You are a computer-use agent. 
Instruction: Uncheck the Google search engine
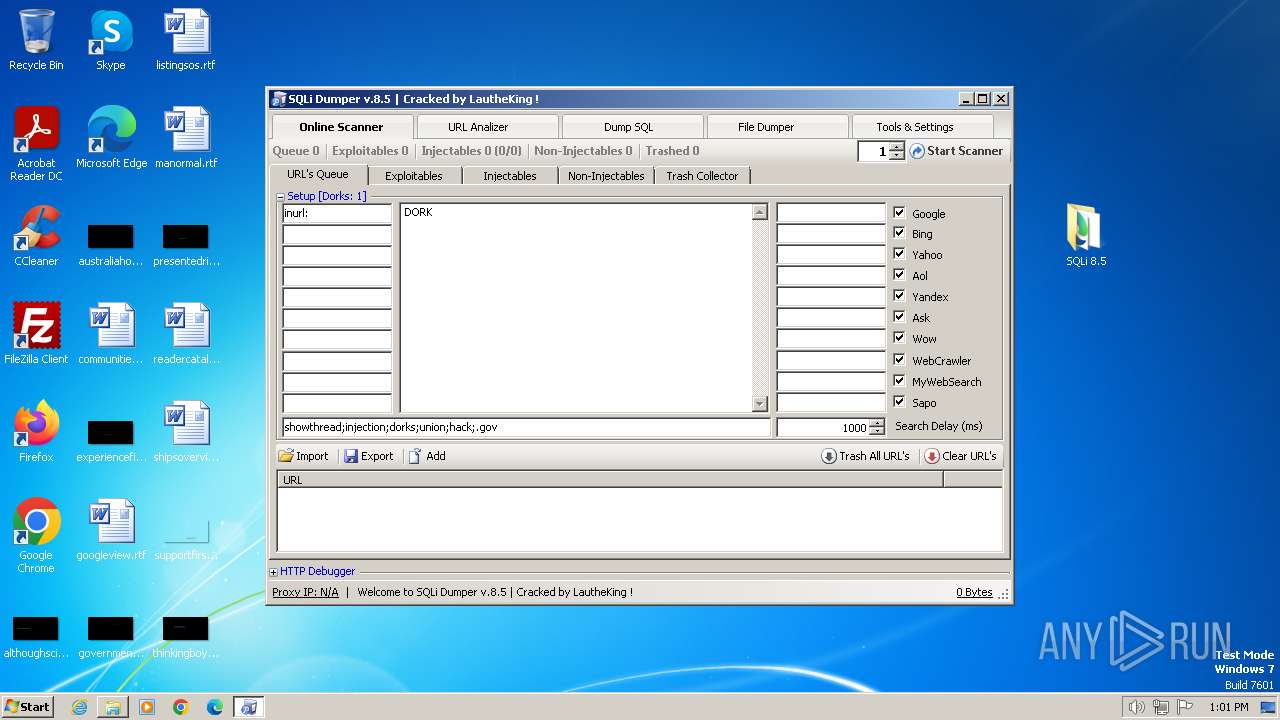click(899, 213)
